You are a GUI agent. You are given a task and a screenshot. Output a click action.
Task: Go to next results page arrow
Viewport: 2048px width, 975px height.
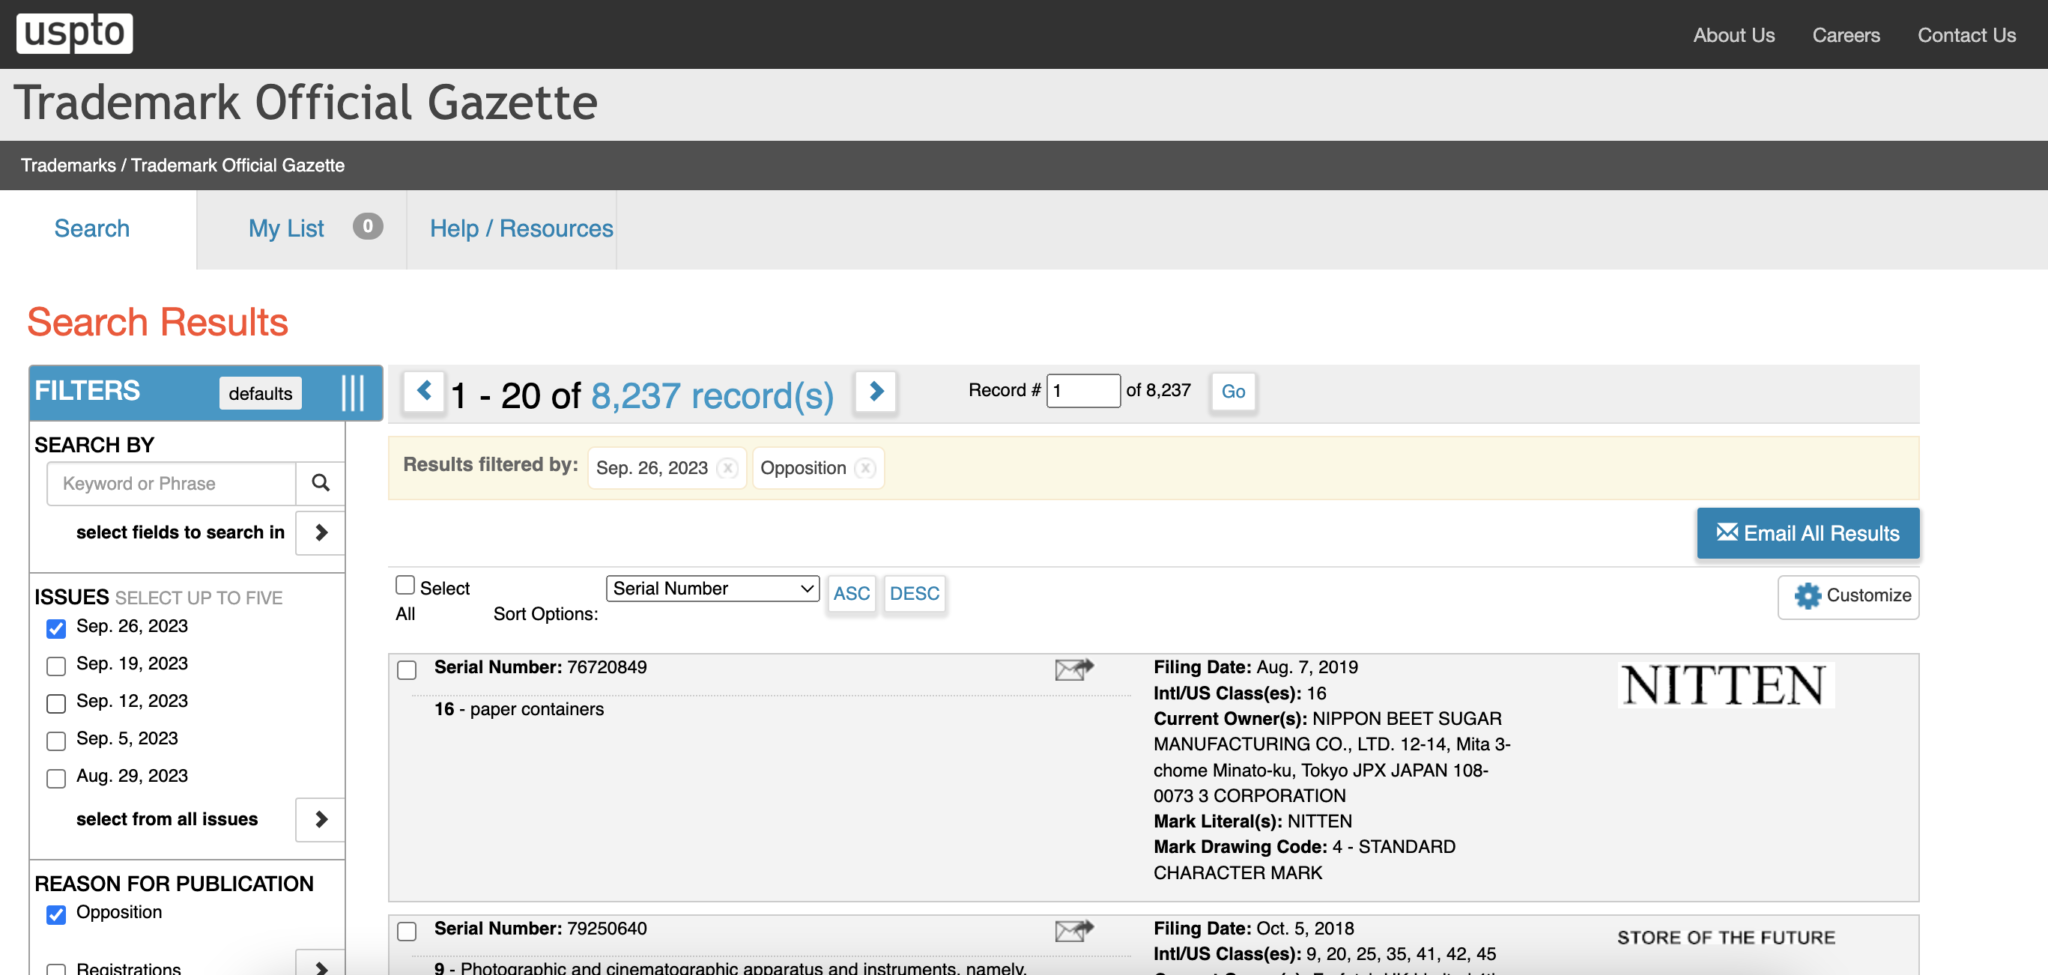point(876,391)
